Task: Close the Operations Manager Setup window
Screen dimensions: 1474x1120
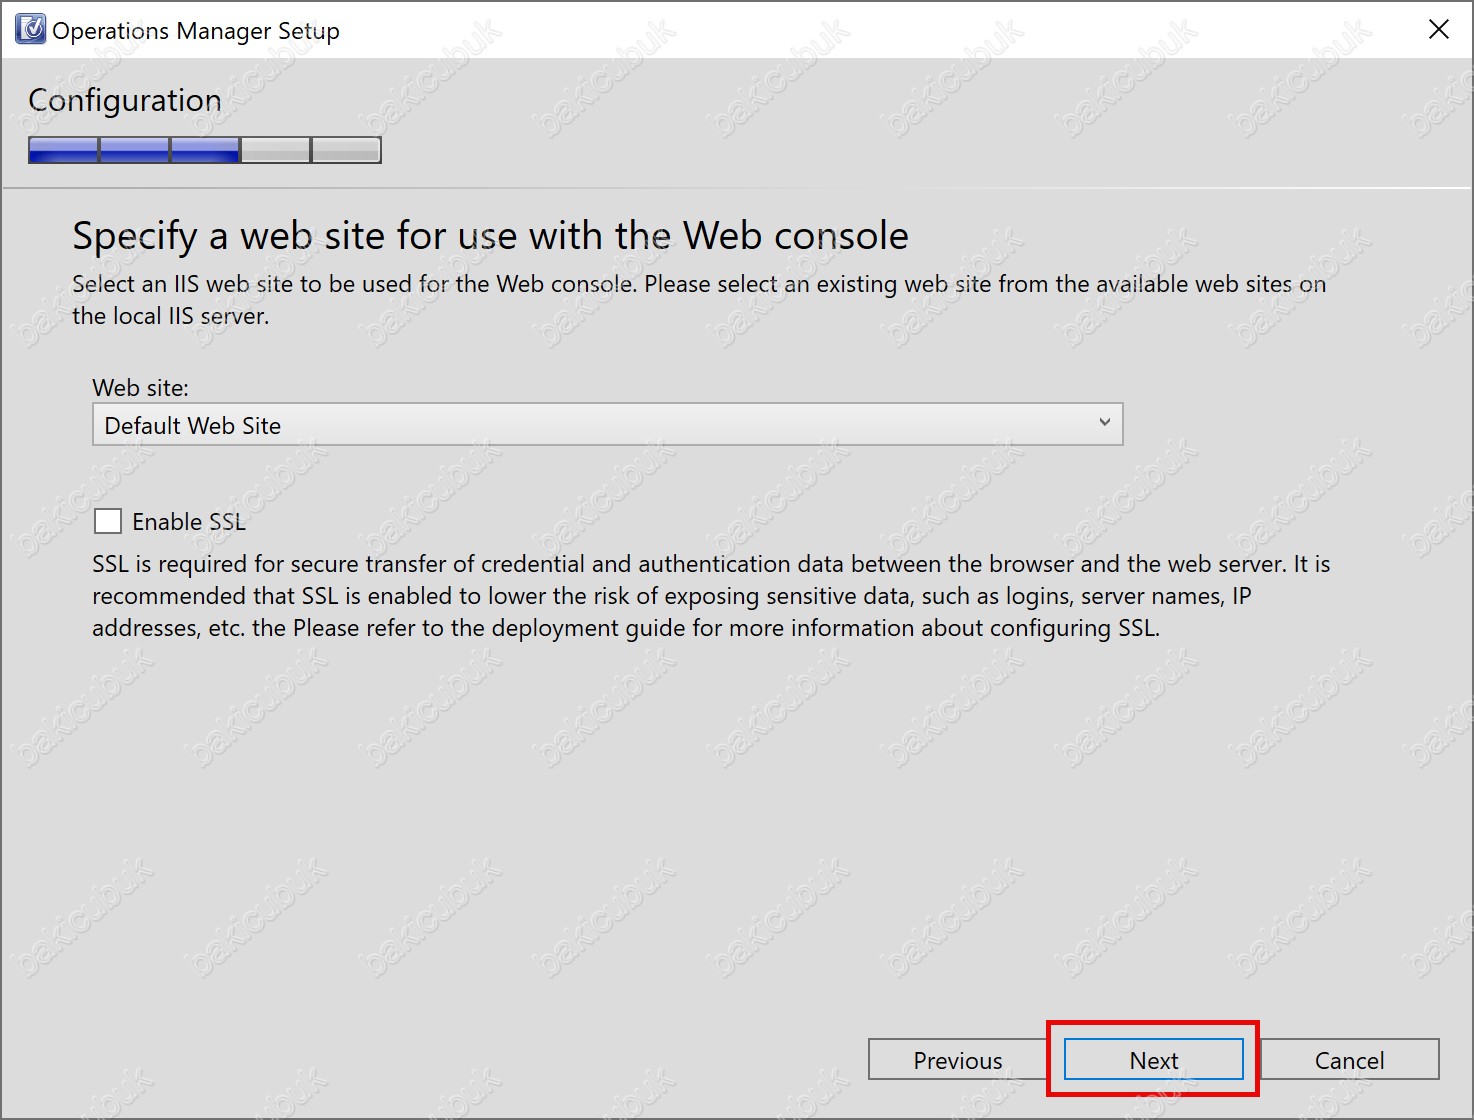Action: [1438, 29]
